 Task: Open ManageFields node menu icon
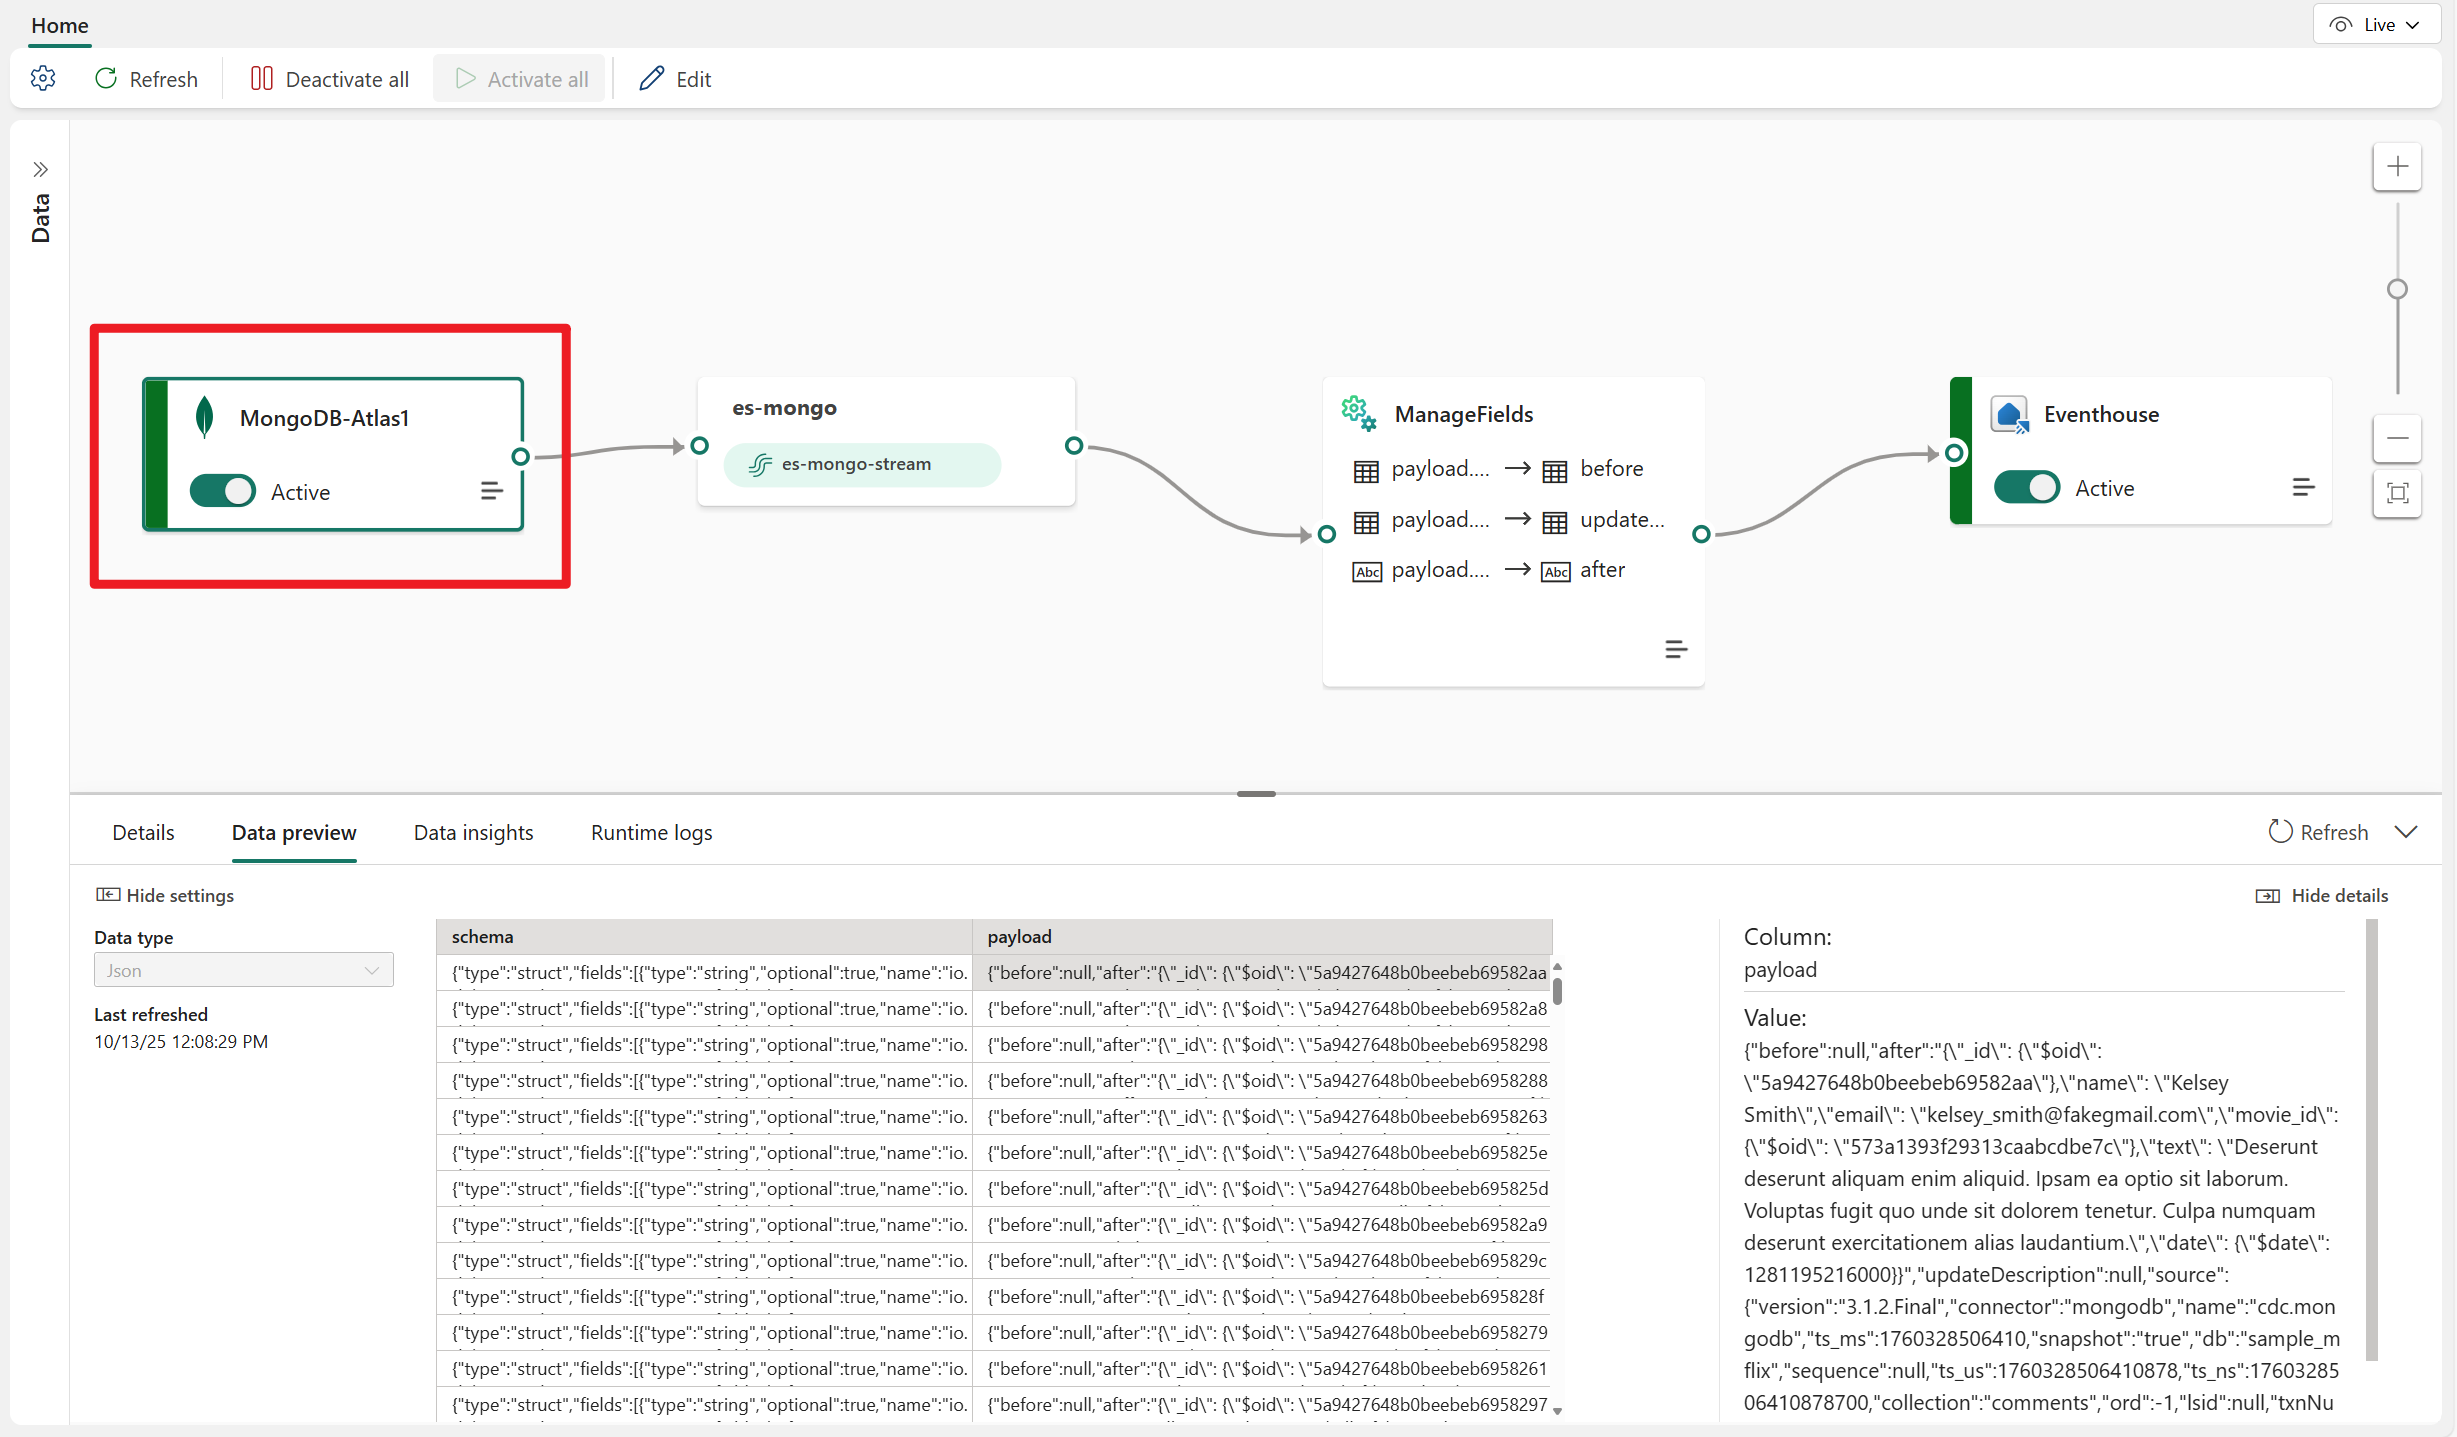pyautogui.click(x=1676, y=650)
